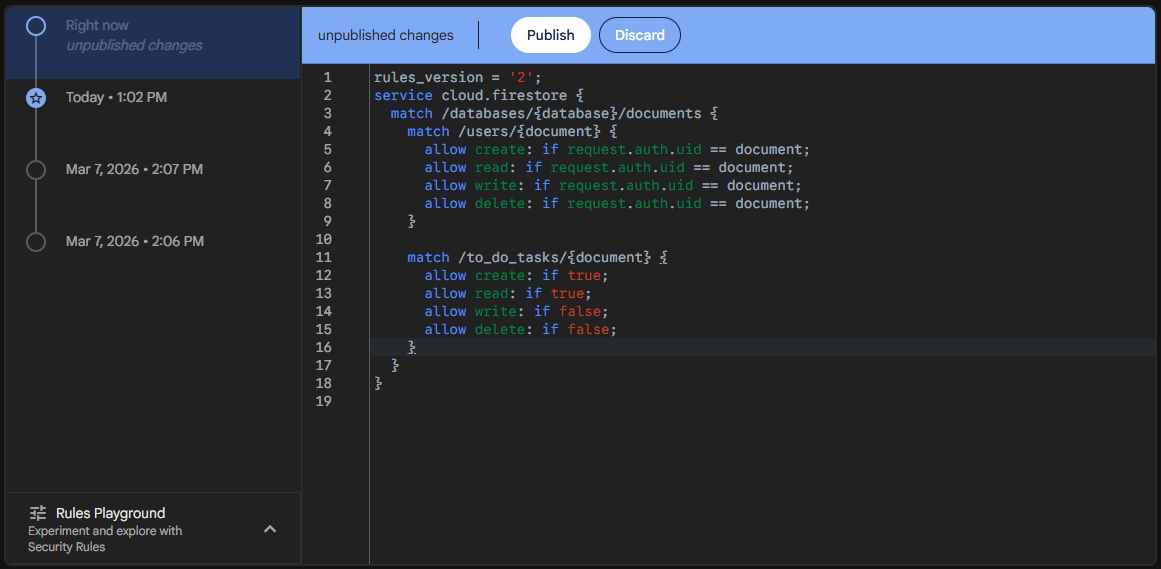
Task: Expand the Rules Playground panel chevron
Action: [x=270, y=529]
